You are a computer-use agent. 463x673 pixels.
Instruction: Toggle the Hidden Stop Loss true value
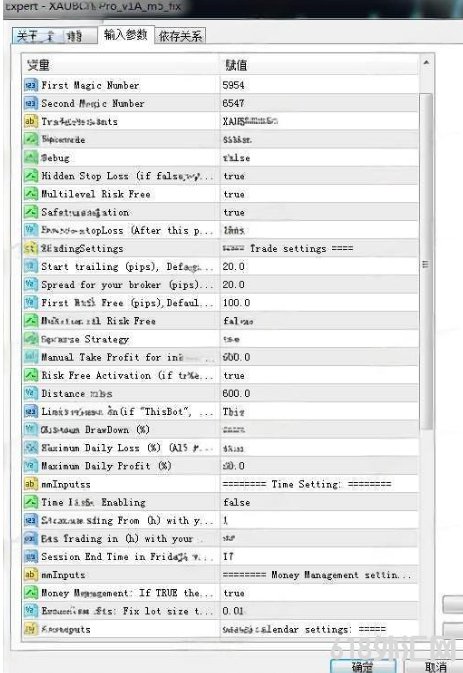pos(319,176)
